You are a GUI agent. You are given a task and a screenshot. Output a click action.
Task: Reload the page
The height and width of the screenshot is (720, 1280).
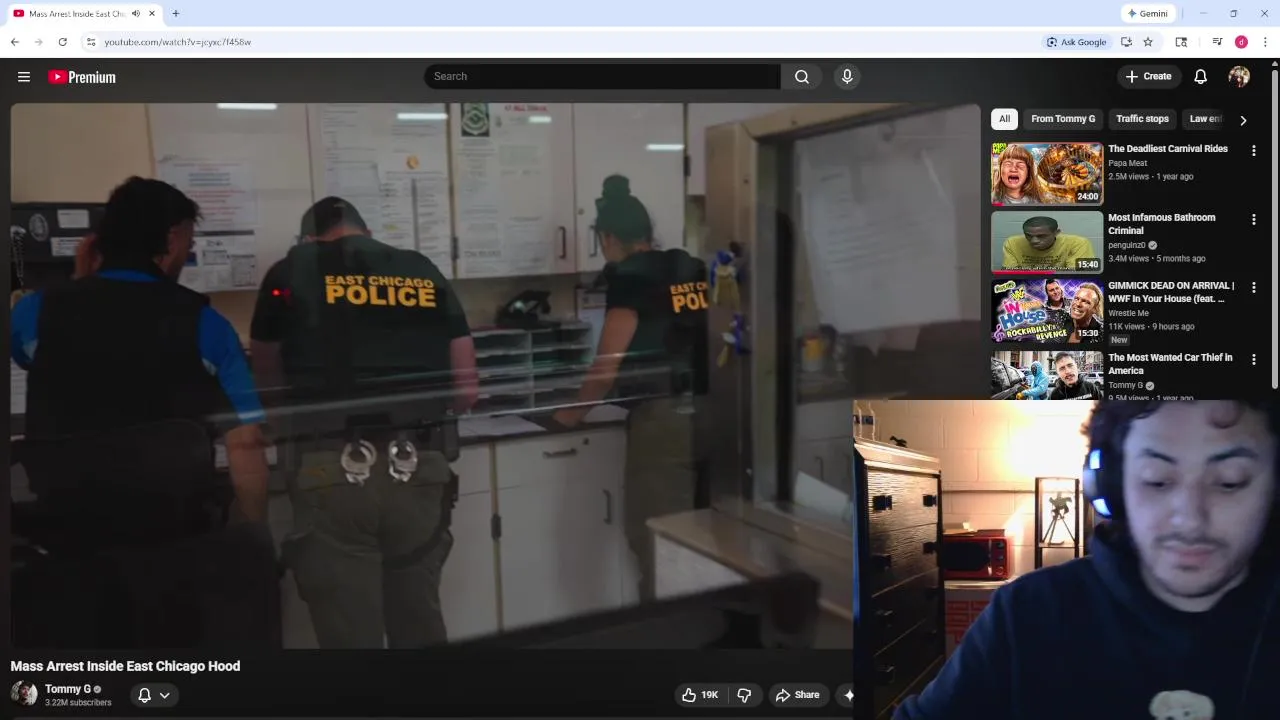pos(63,42)
